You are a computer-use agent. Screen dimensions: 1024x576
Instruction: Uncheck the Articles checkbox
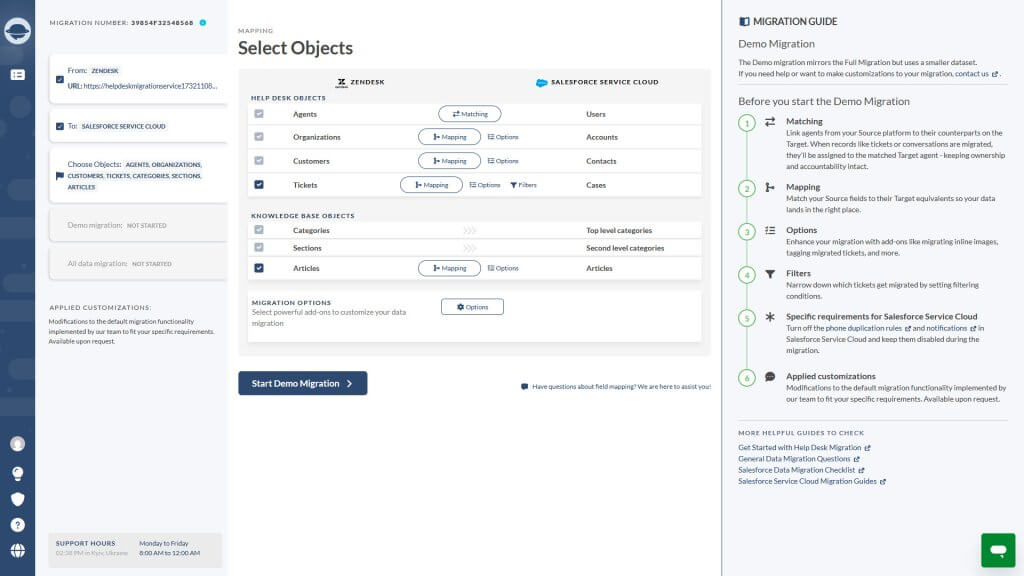coord(259,268)
